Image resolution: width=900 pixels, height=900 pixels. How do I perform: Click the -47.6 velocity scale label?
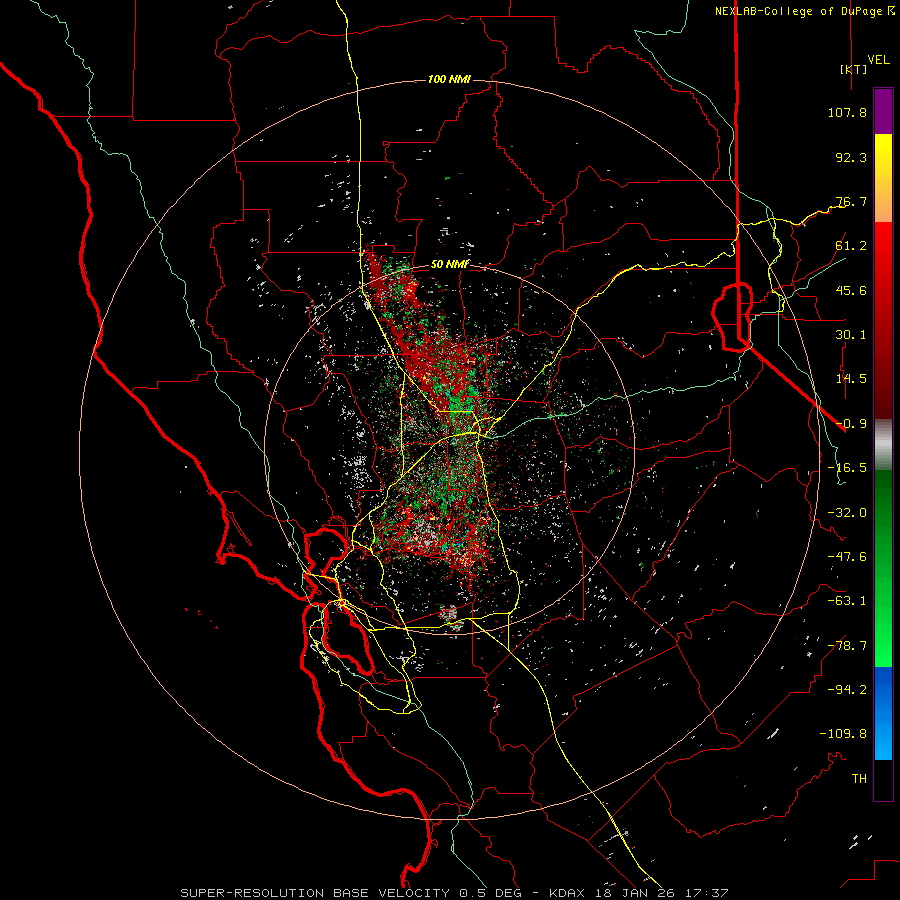click(847, 557)
